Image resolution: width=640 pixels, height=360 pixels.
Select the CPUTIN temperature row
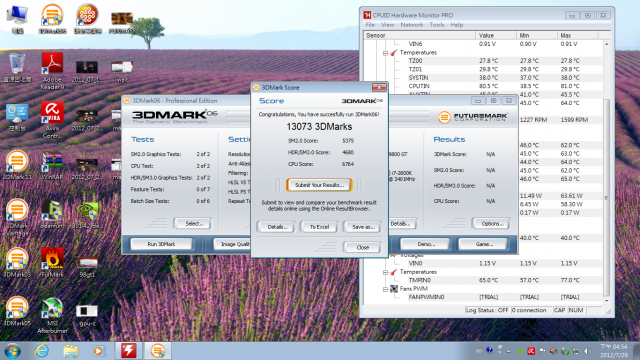coord(483,86)
